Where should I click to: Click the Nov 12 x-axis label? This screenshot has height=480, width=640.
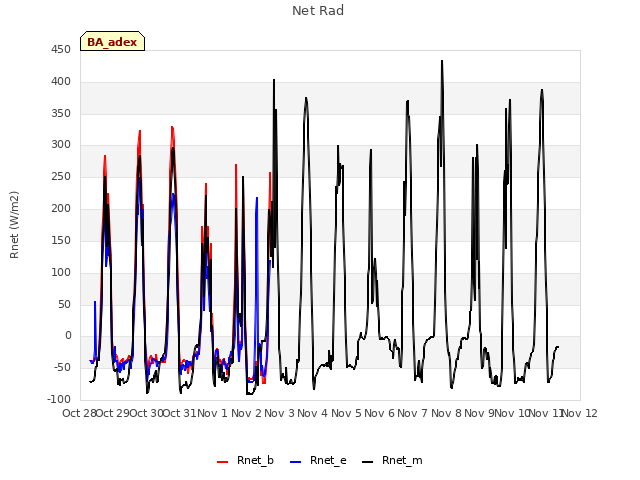coord(580,413)
